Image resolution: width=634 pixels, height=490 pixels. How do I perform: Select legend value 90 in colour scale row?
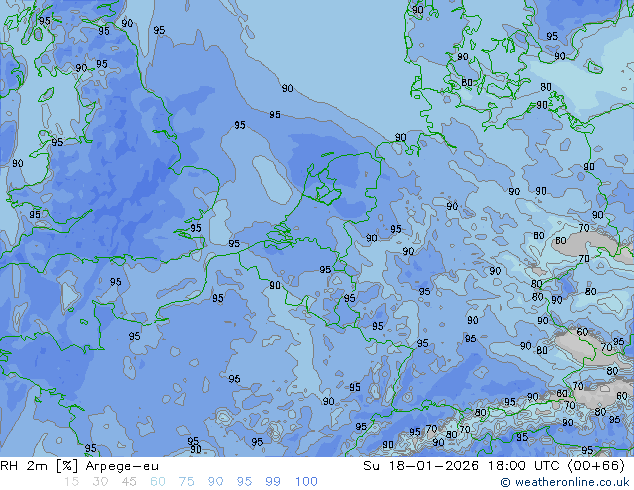click(x=215, y=482)
